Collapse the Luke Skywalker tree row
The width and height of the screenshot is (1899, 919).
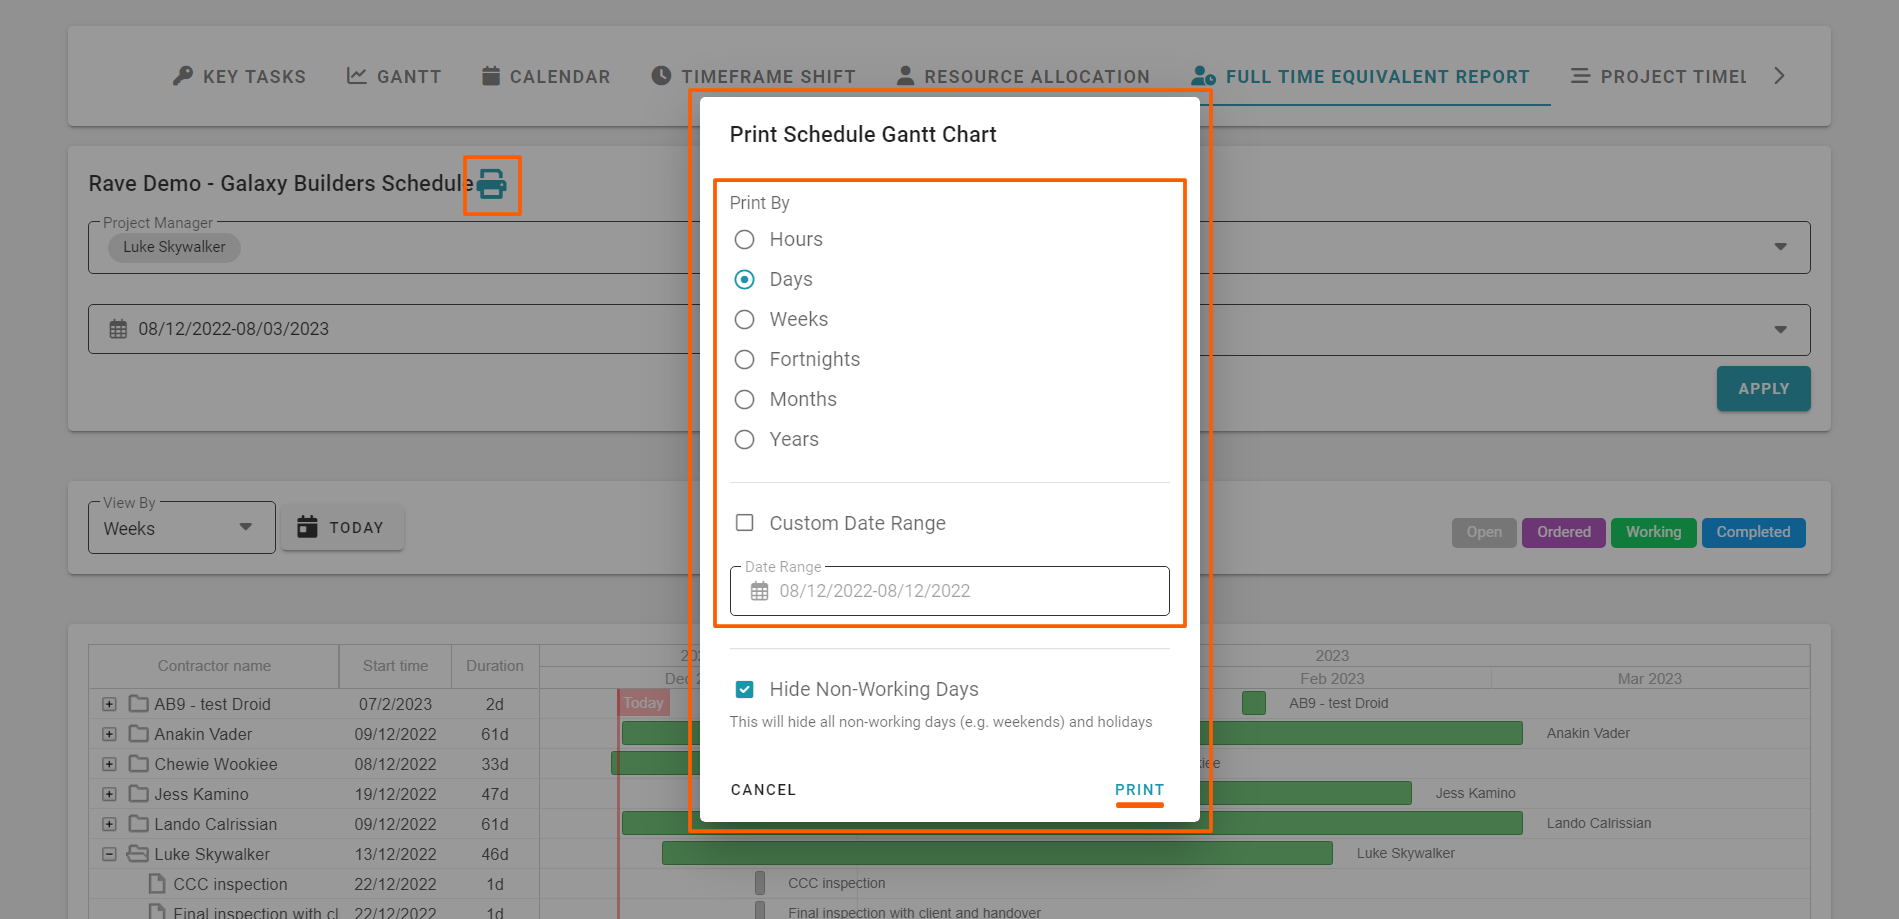109,854
